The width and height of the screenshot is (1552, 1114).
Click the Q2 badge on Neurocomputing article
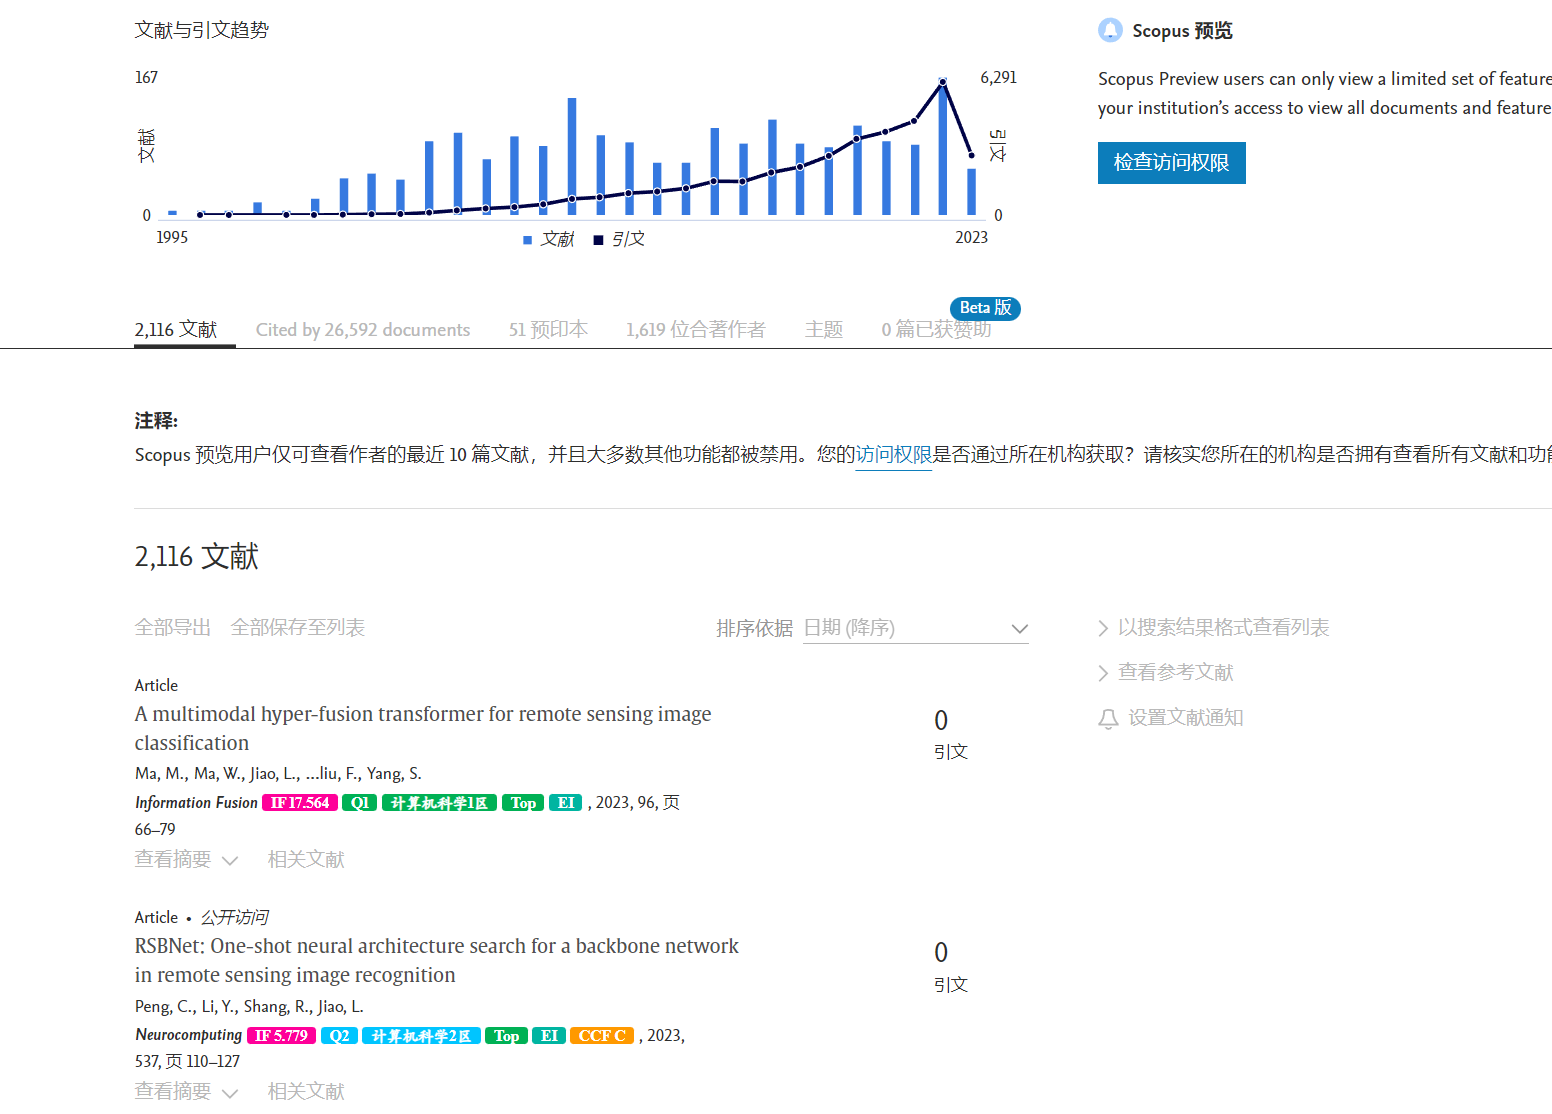(x=339, y=1036)
